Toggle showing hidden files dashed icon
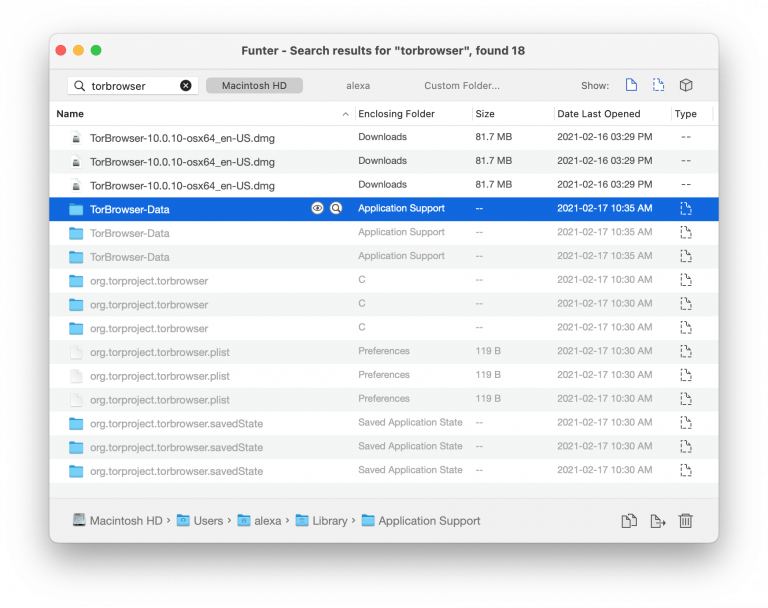Screen dimensions: 768x608 click(x=658, y=85)
